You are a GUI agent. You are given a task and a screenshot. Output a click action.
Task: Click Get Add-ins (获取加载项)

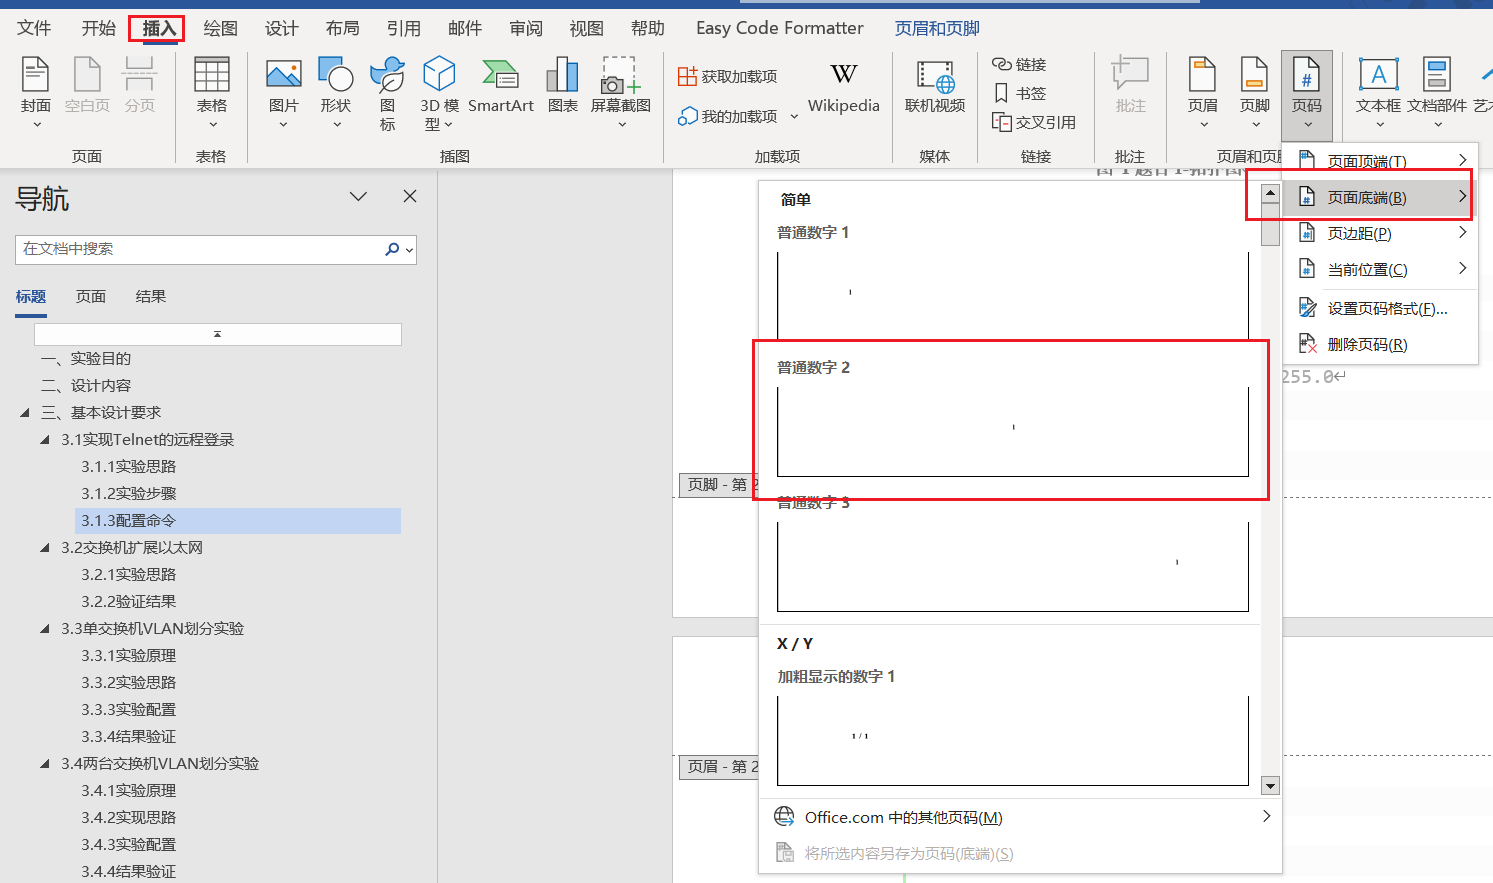click(728, 76)
